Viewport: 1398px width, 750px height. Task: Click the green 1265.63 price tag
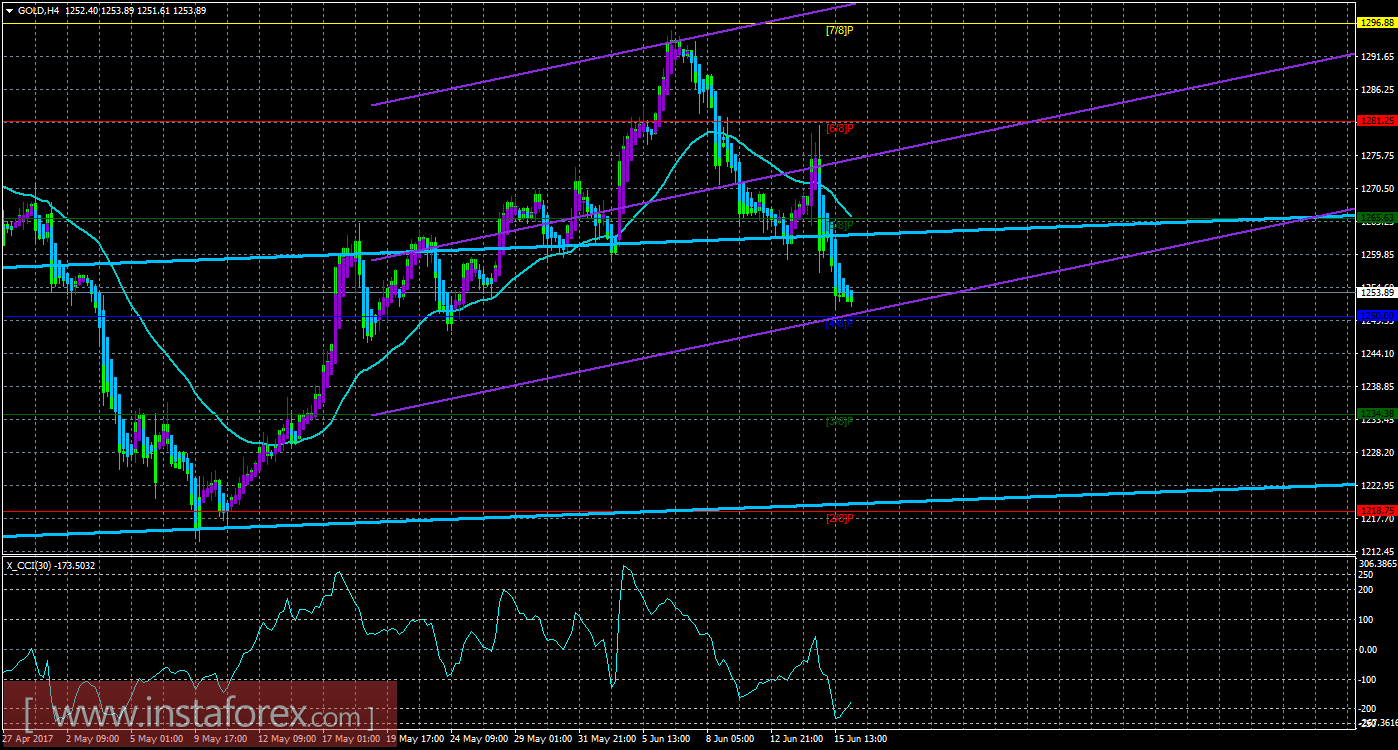click(x=1377, y=218)
